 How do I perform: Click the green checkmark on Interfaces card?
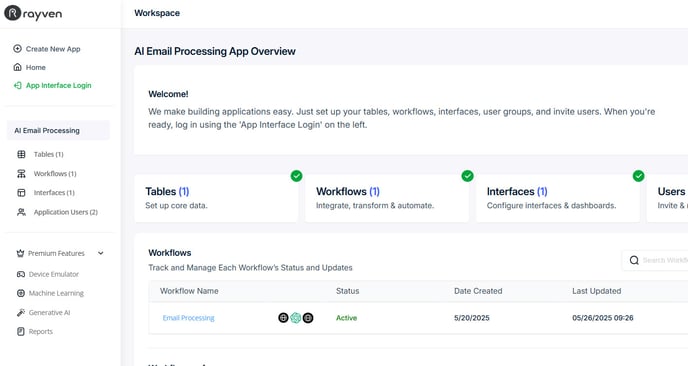point(638,176)
